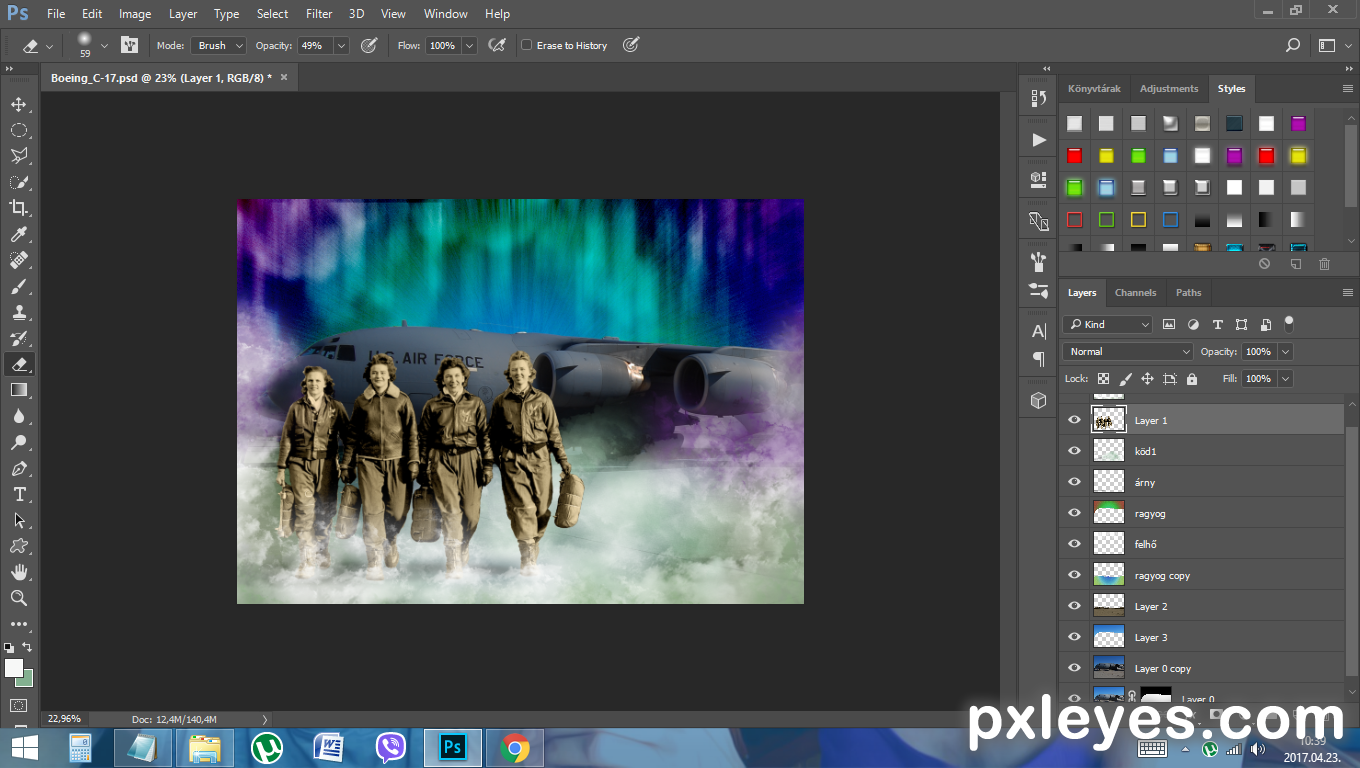This screenshot has height=768, width=1360.
Task: Select the Eyedropper tool
Action: coord(19,234)
